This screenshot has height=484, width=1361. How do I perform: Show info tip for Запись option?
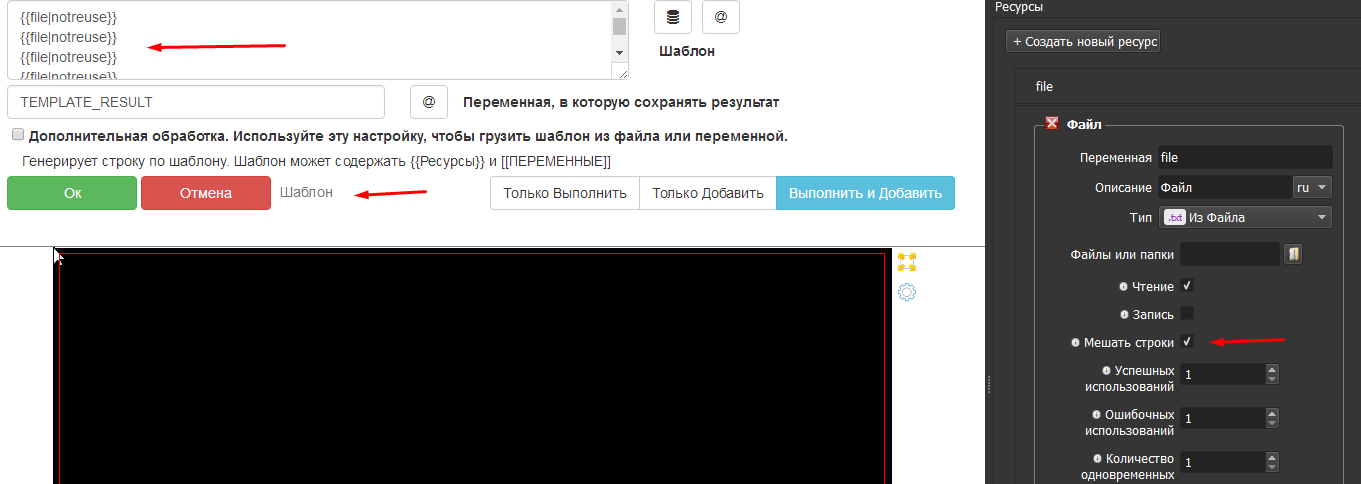point(1124,314)
